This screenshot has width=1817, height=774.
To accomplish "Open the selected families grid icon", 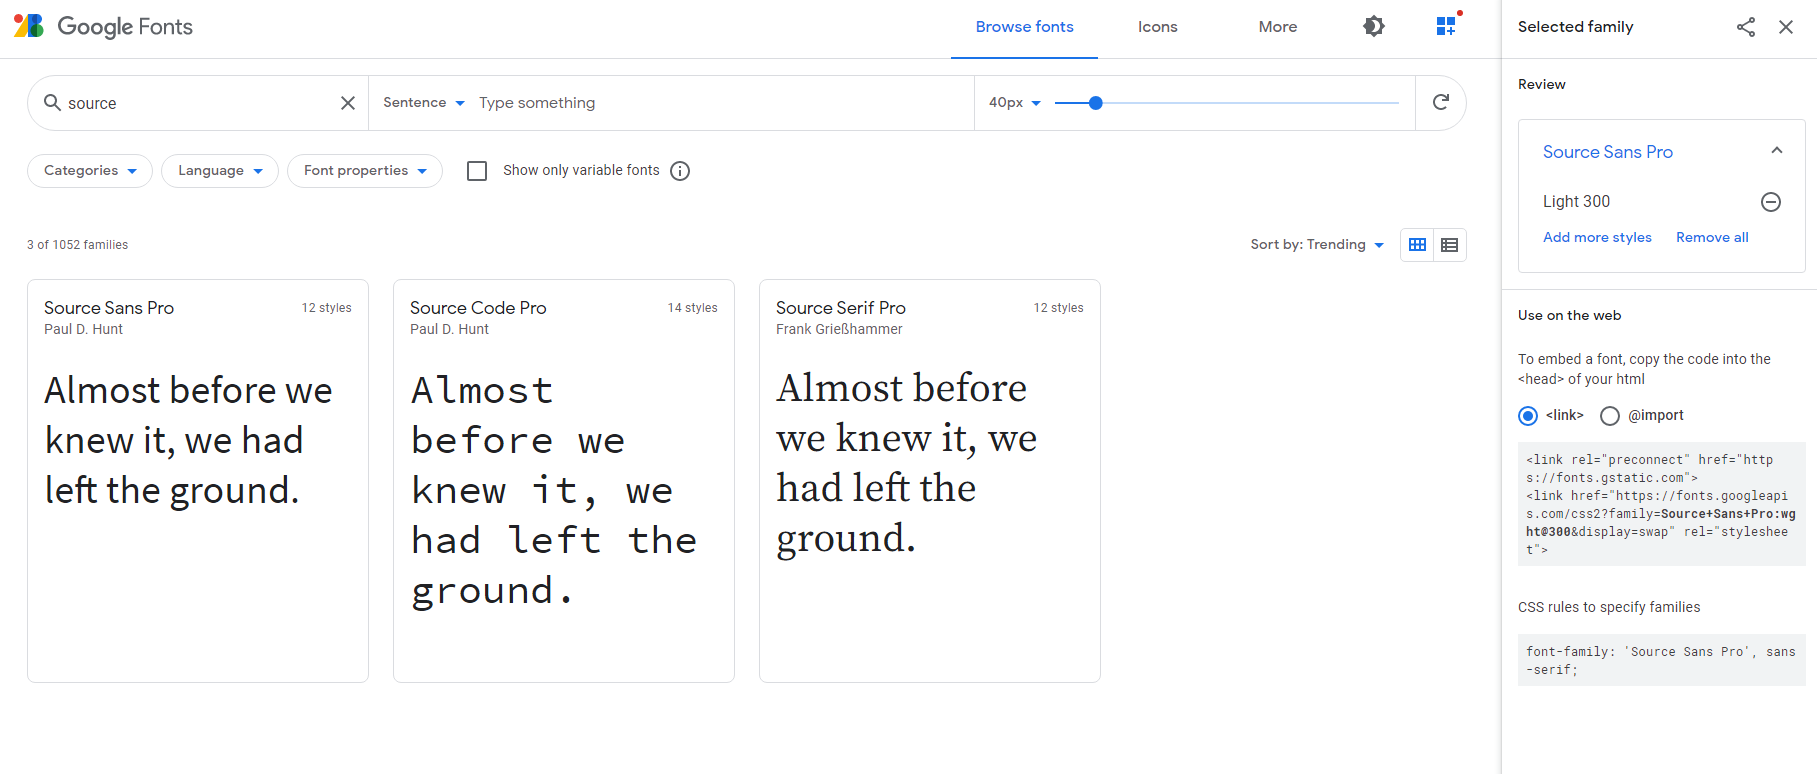I will click(x=1447, y=26).
